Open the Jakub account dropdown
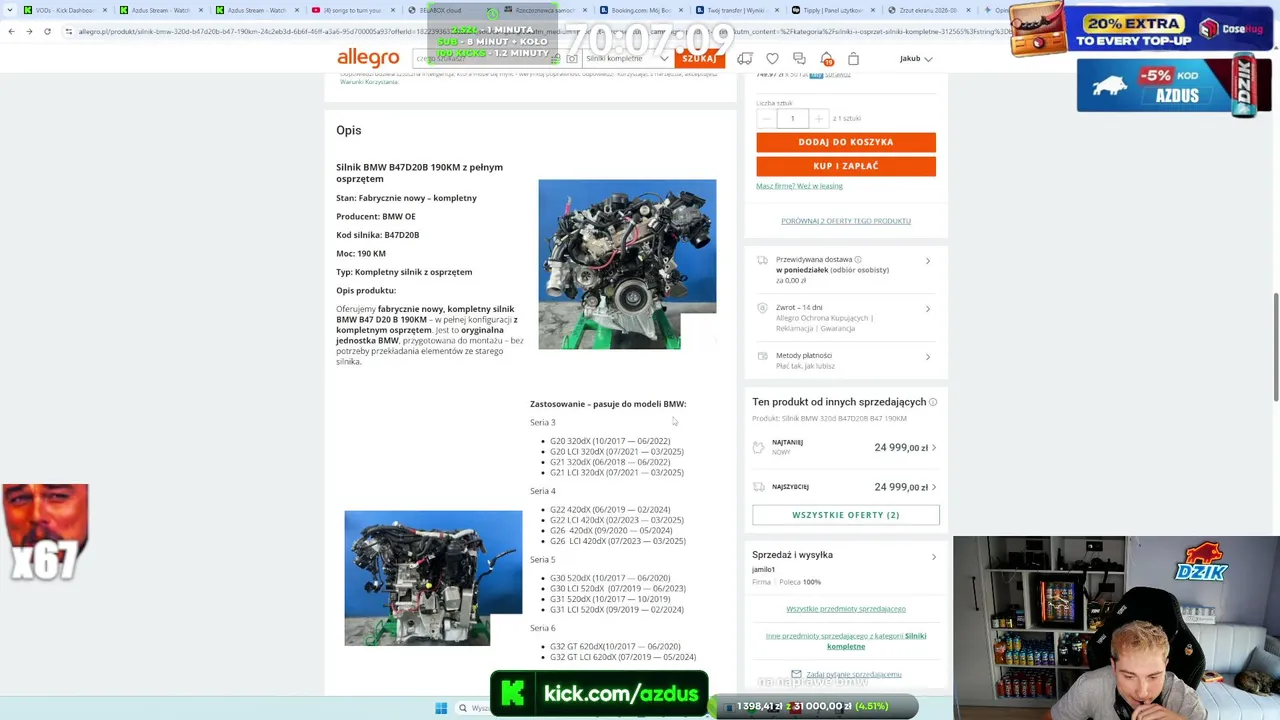The height and width of the screenshot is (720, 1280). coord(916,59)
